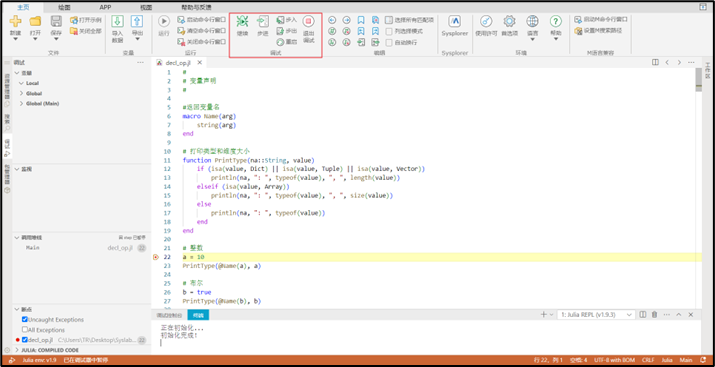
Task: Enable the 自动换行 checkbox
Action: 389,42
